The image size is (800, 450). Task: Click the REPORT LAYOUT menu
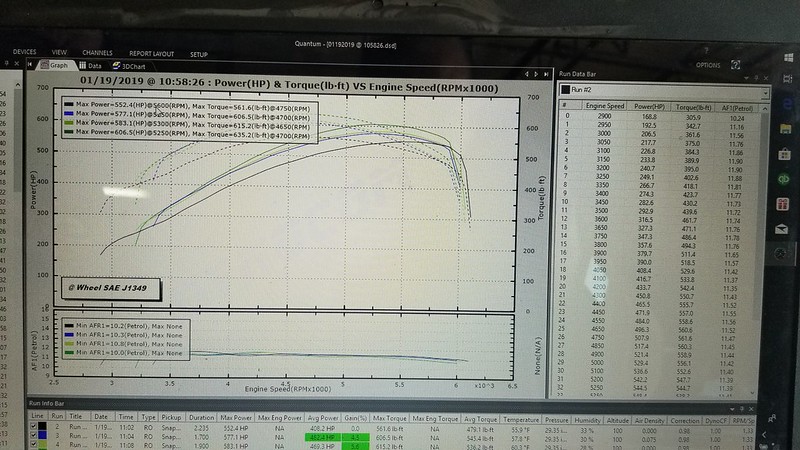pos(151,53)
